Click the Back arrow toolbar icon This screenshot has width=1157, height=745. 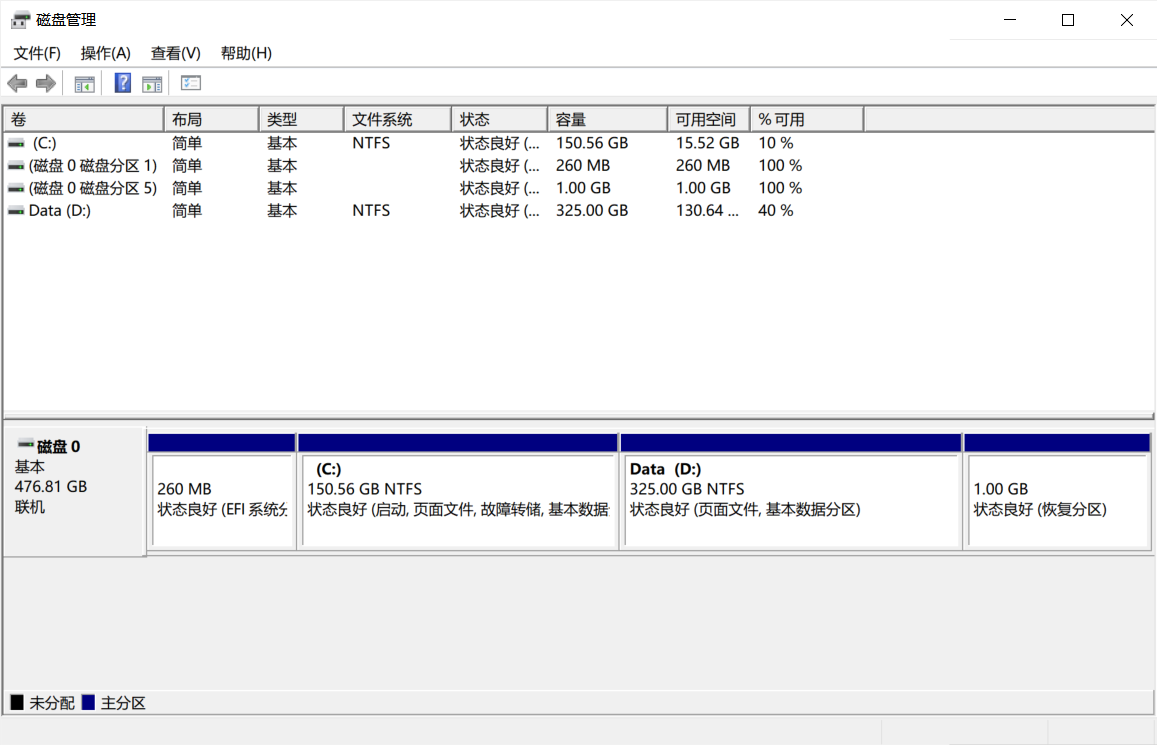[x=17, y=83]
